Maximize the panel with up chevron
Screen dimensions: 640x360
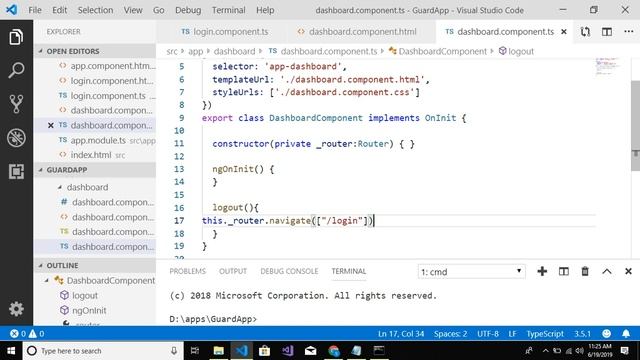pos(607,271)
